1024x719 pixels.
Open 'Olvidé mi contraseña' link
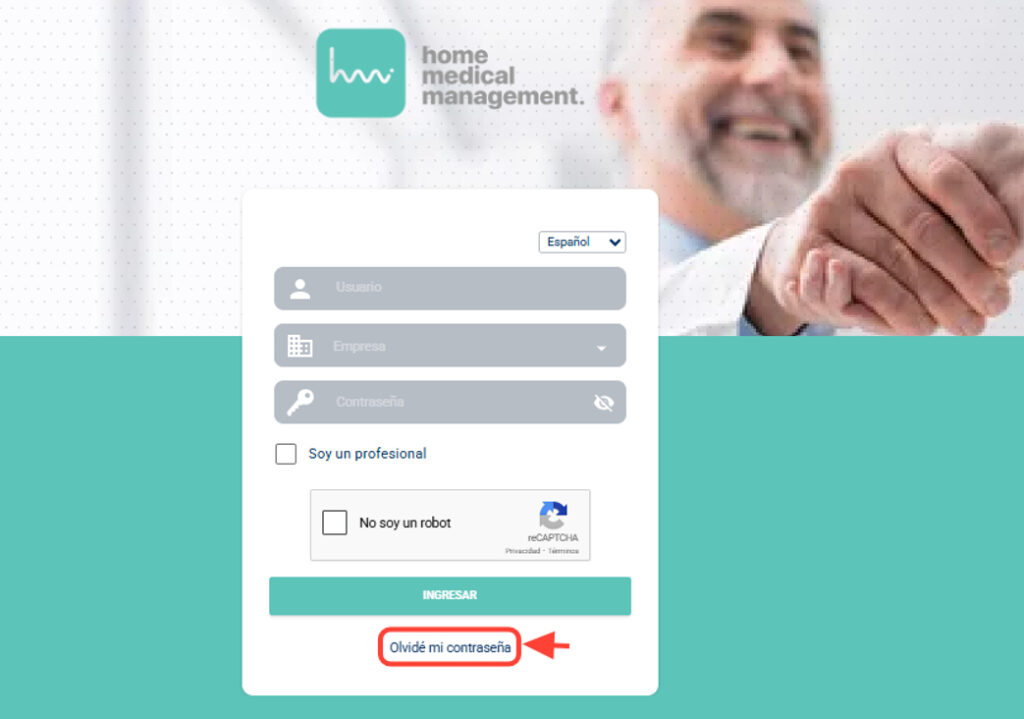tap(450, 647)
